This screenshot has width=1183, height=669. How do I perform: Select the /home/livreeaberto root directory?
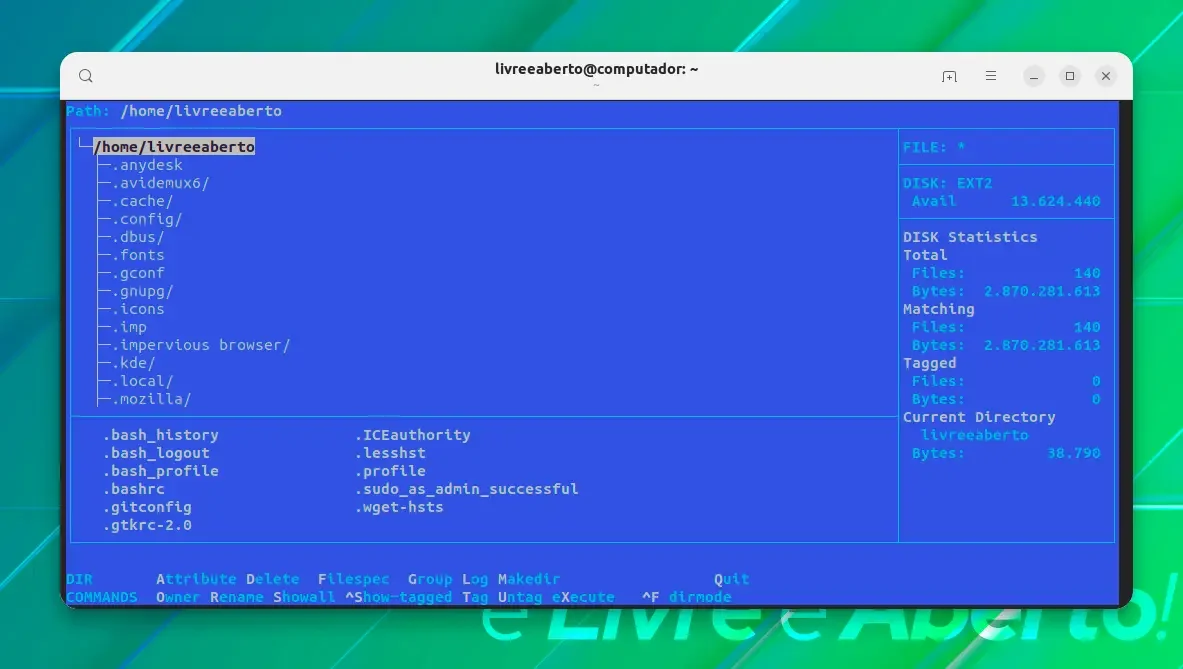point(174,146)
